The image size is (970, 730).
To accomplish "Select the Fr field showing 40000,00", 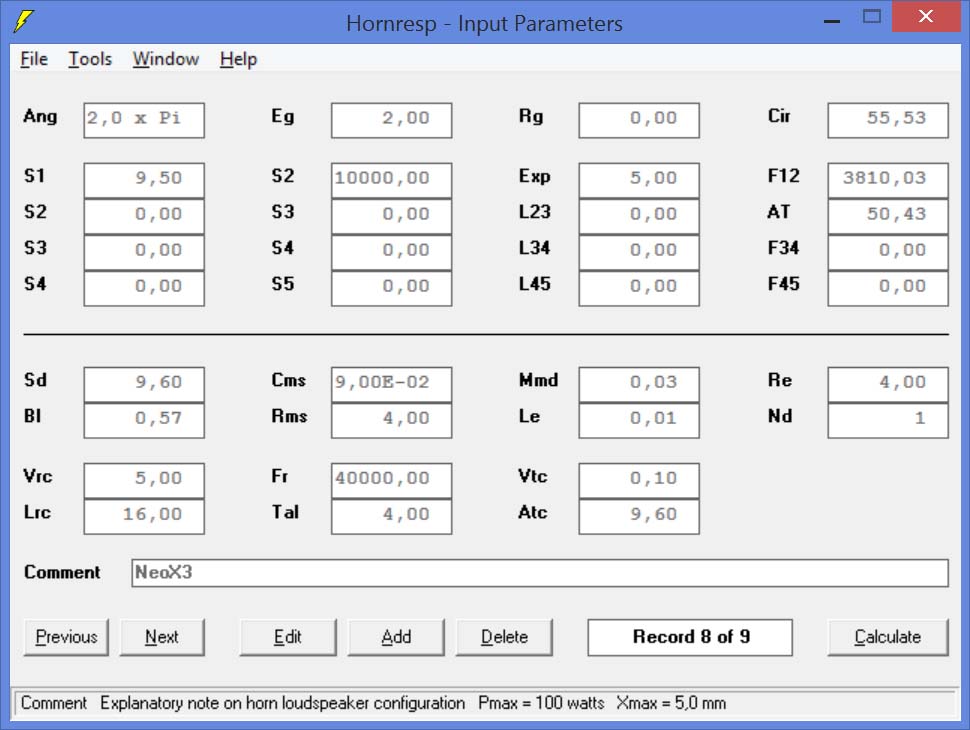I will tap(392, 480).
